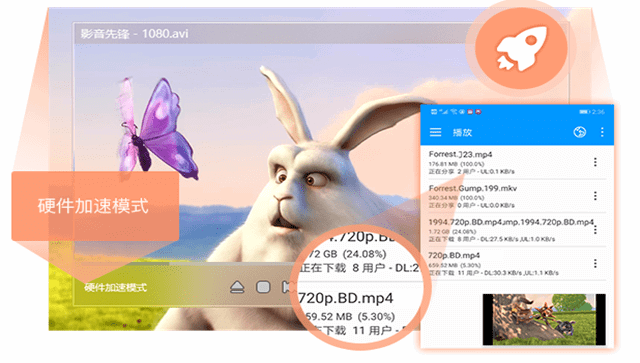Open options for Forrest.J23.mp4
The image size is (640, 363).
[595, 163]
